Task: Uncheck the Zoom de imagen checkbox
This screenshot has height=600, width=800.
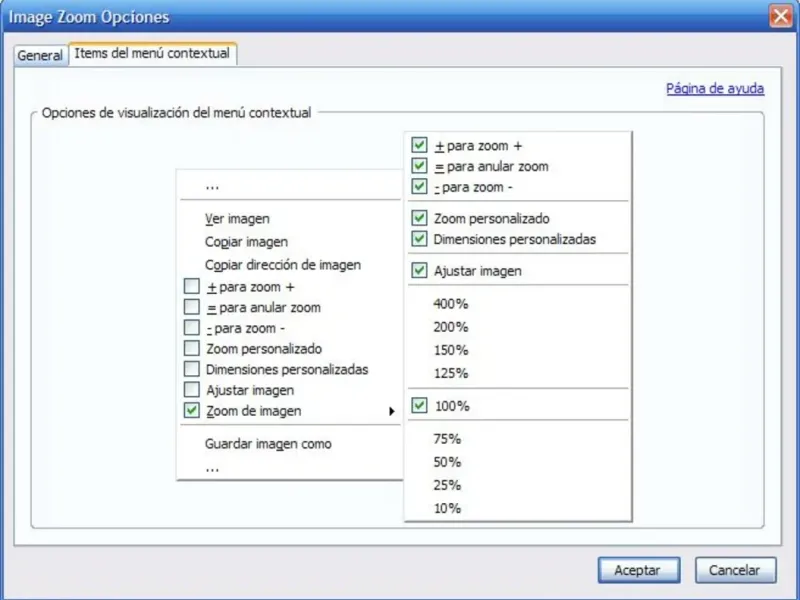Action: tap(192, 411)
